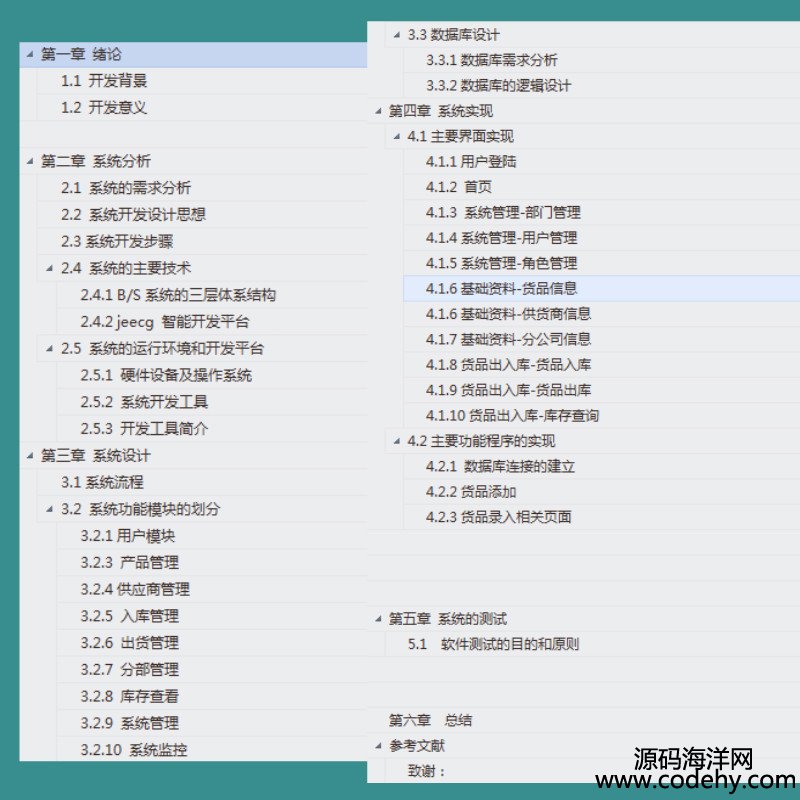This screenshot has width=800, height=800.
Task: Open 4.2.2 货品添加
Action: 471,492
